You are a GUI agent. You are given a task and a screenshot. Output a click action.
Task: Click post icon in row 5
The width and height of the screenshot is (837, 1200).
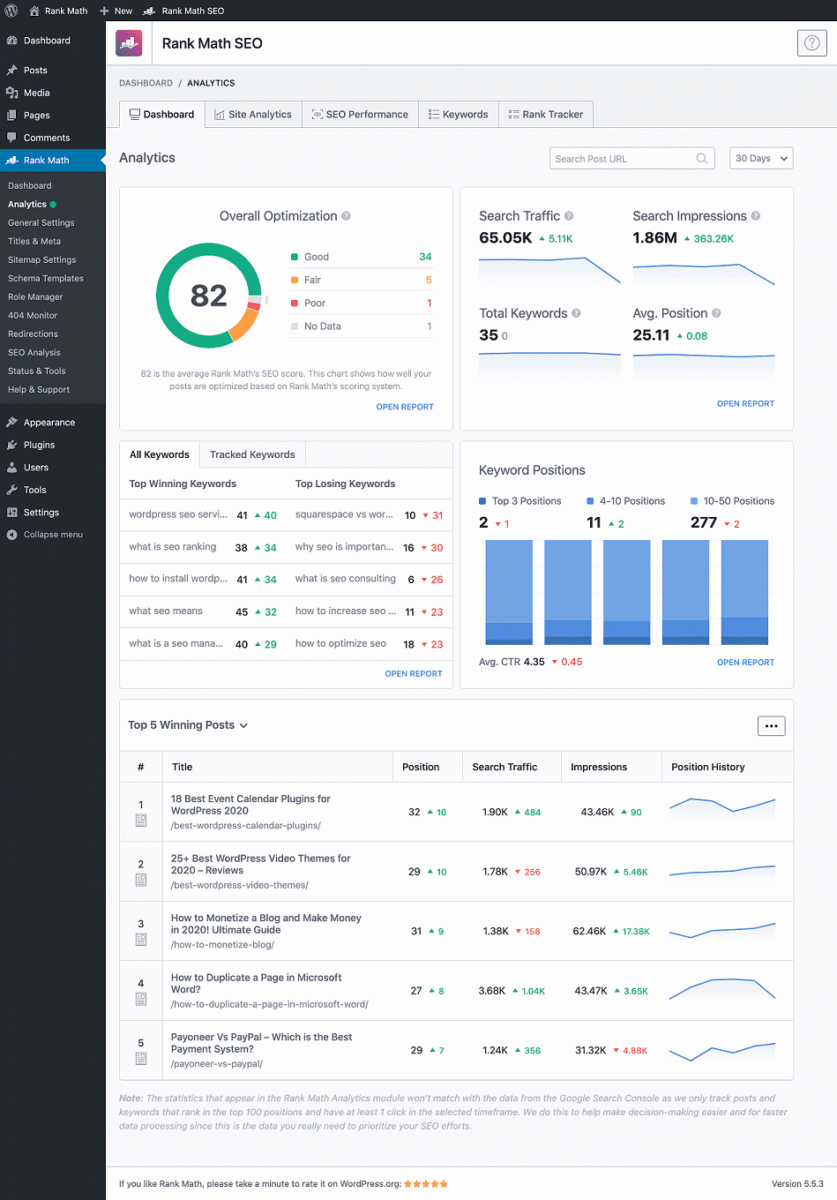coord(141,1058)
